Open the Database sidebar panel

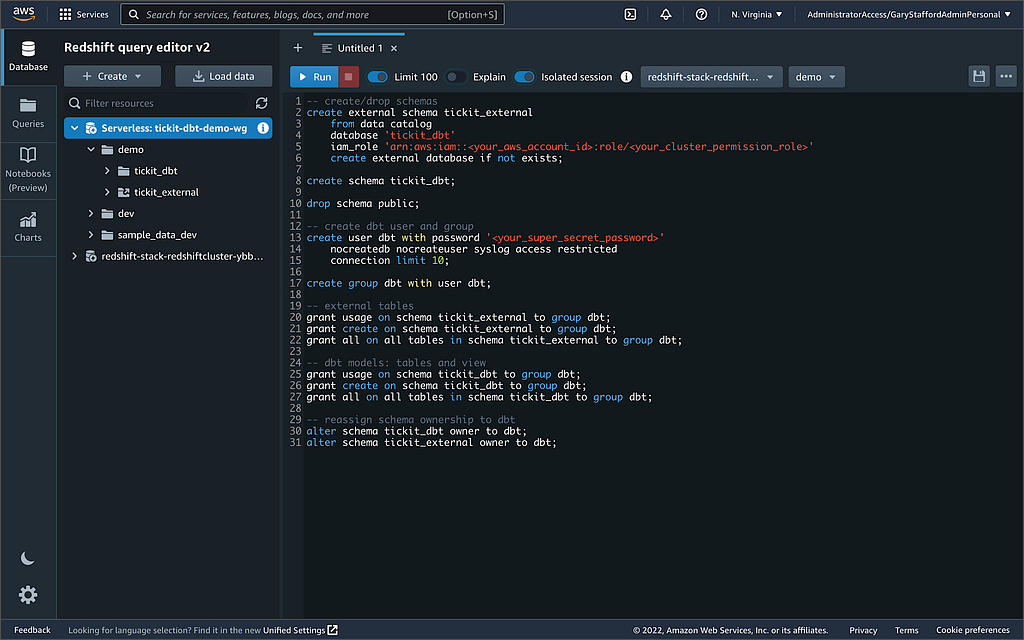pyautogui.click(x=28, y=56)
